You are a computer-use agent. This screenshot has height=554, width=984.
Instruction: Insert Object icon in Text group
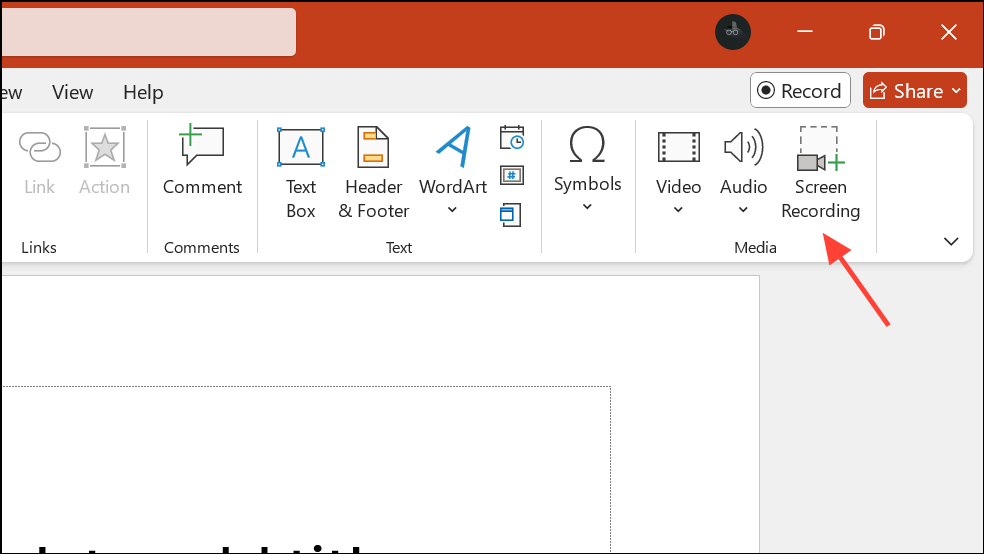pyautogui.click(x=510, y=215)
